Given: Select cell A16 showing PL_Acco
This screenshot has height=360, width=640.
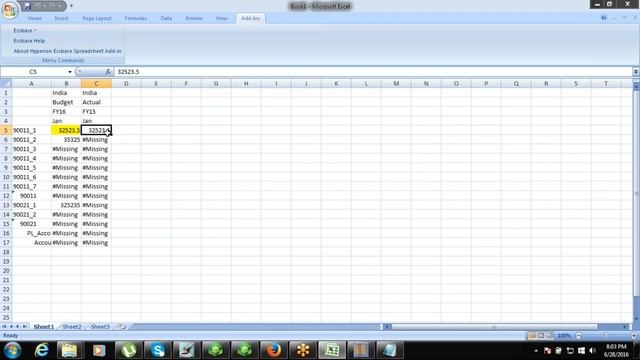Looking at the screenshot, I should 31,233.
